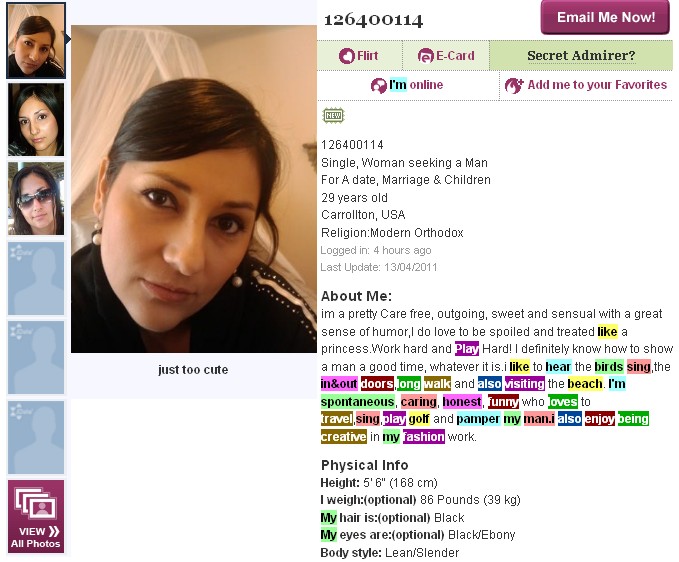679x562 pixels.
Task: Click the green NEW badge icon
Action: click(x=333, y=116)
